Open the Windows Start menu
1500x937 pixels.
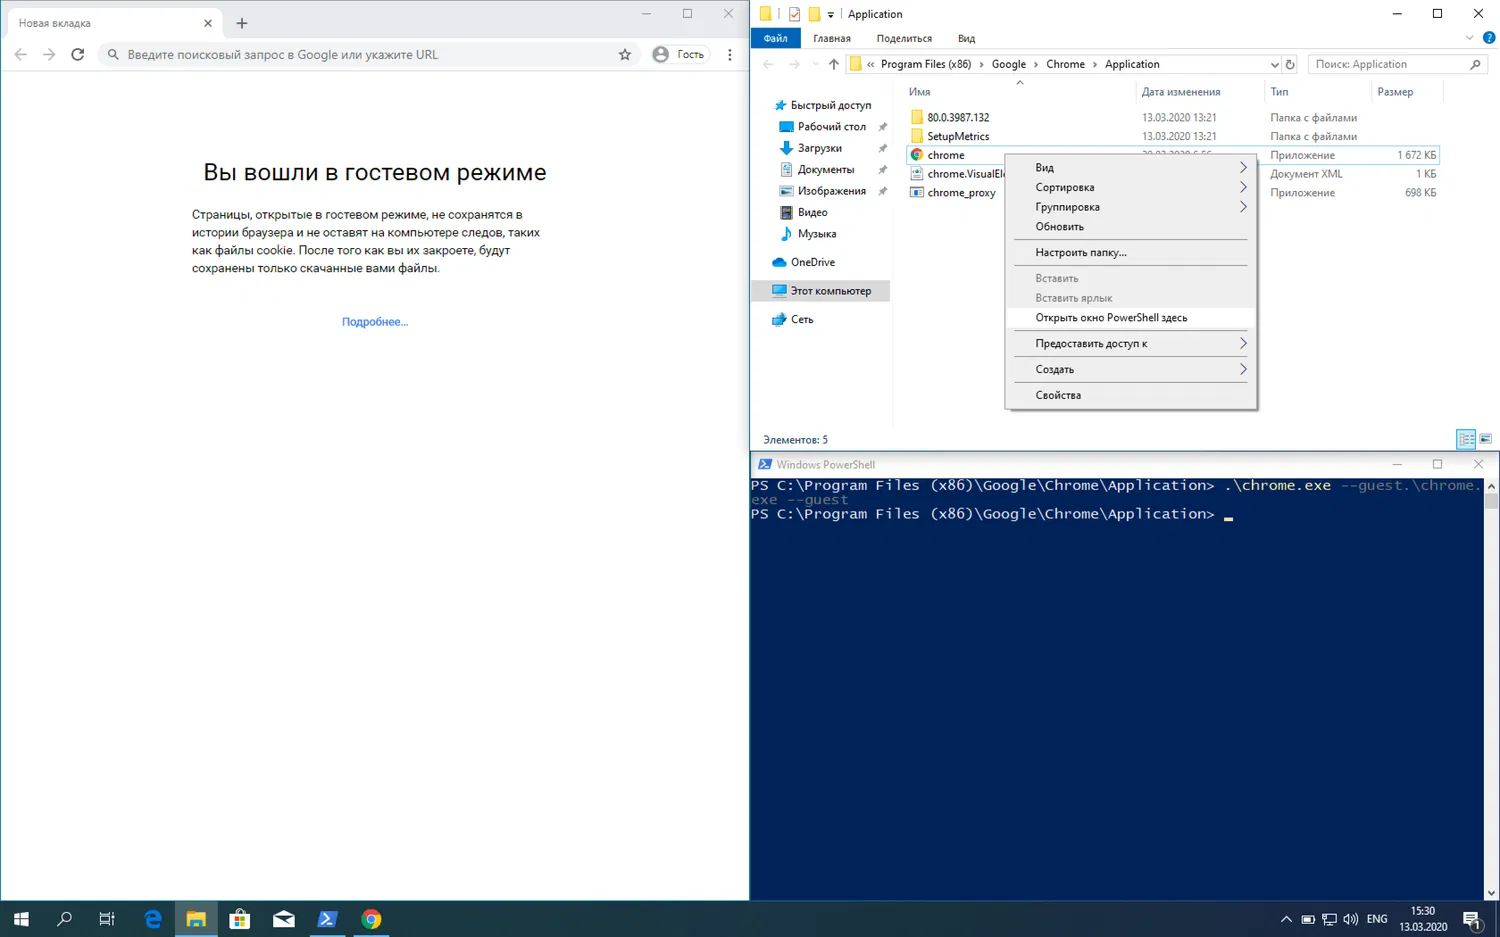point(21,919)
